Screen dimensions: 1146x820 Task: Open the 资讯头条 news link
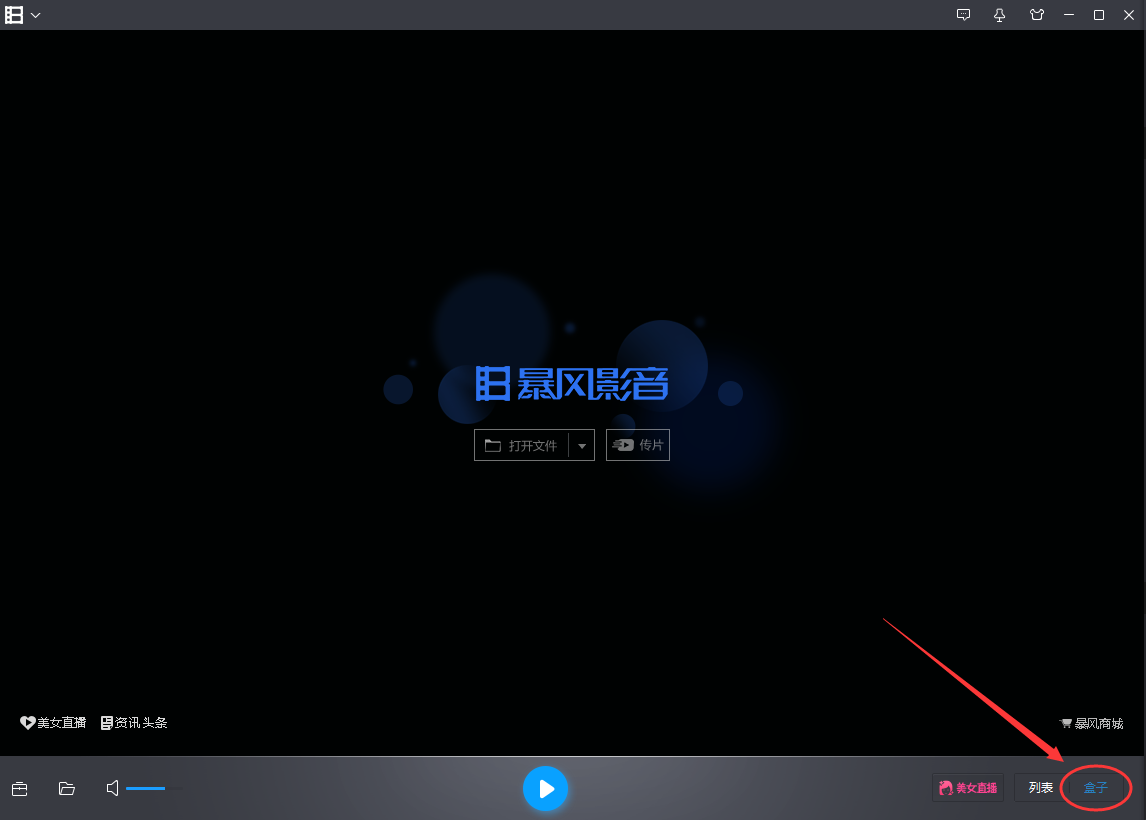[134, 723]
